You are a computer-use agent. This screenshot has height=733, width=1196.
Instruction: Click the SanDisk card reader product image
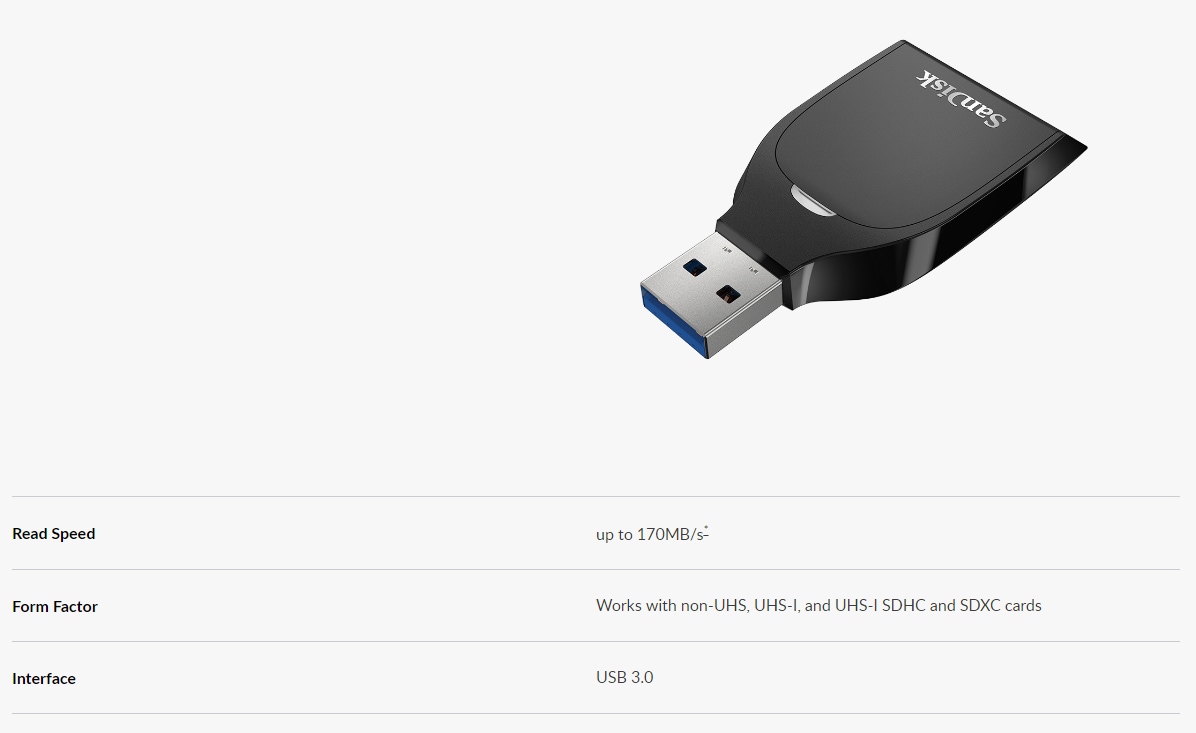tap(863, 200)
